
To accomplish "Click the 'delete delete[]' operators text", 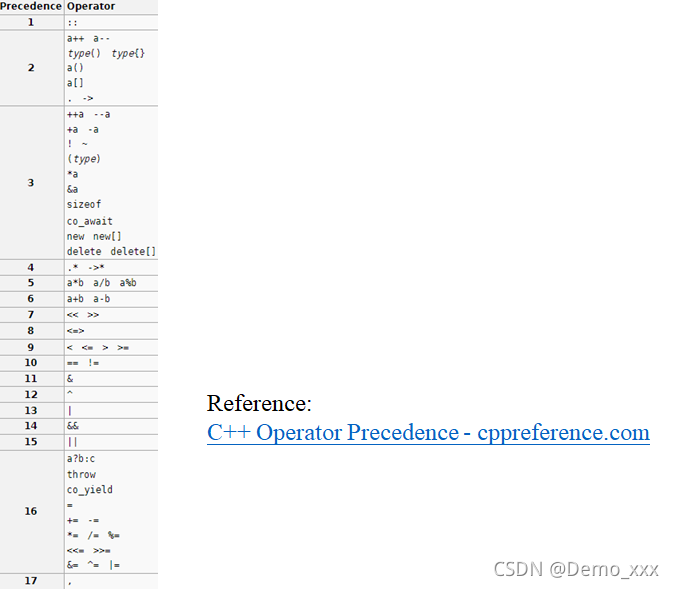I will click(111, 252).
